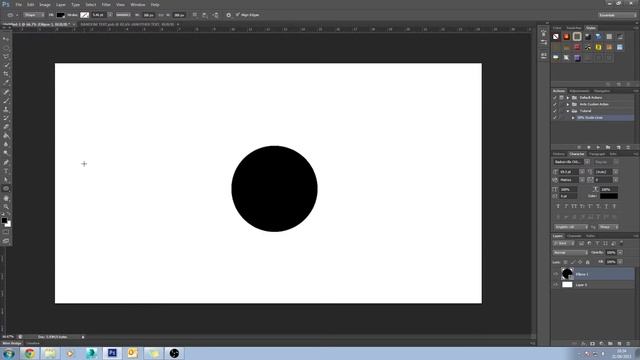Open the no-style swatch in Styles panel

point(556,37)
